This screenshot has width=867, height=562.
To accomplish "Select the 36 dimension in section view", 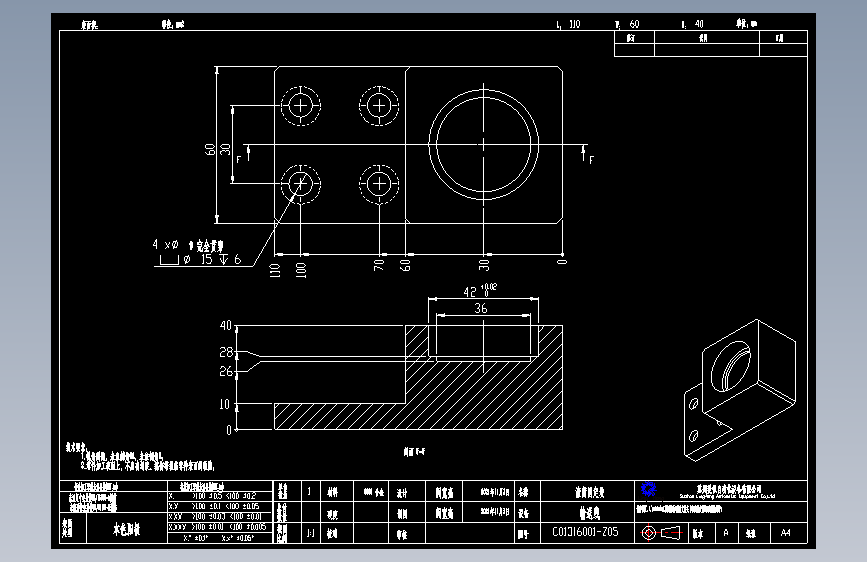I will pyautogui.click(x=480, y=308).
